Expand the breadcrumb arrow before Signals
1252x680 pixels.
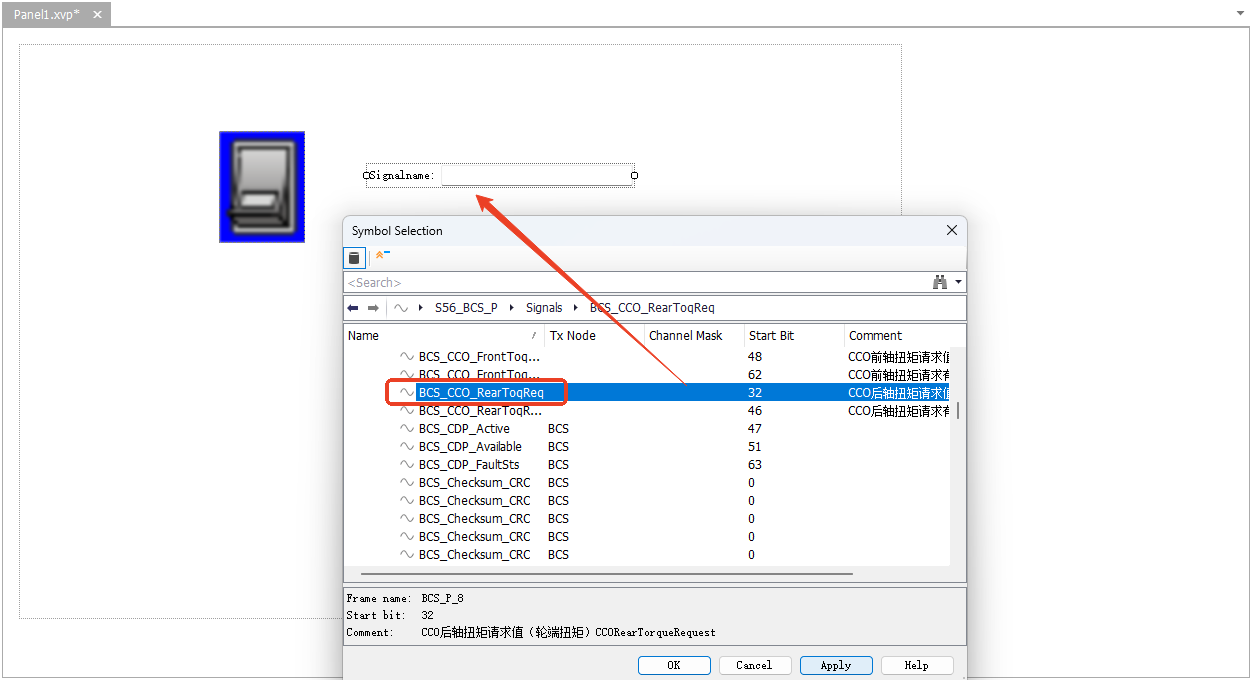(512, 308)
